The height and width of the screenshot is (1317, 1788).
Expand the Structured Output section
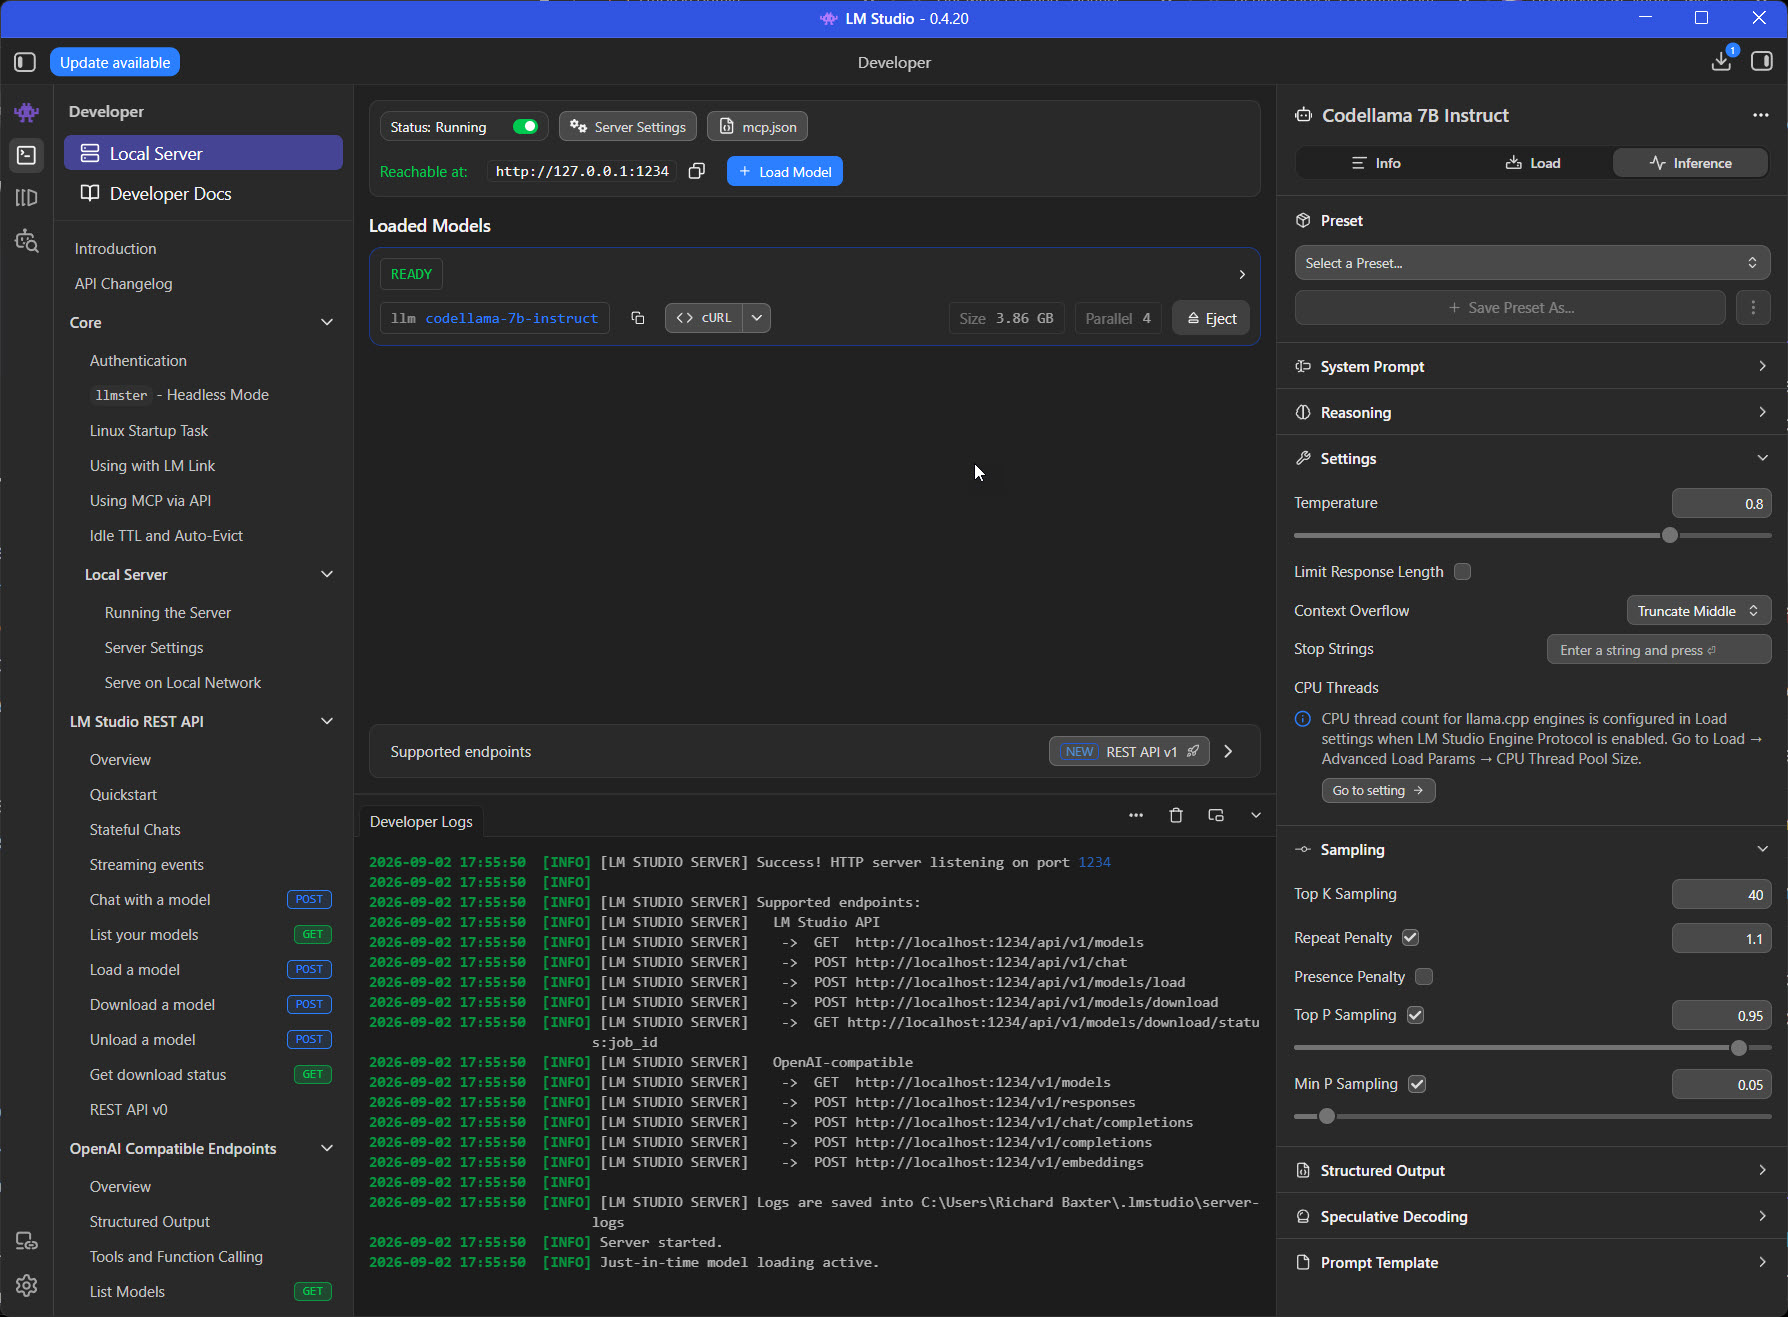point(1532,1170)
